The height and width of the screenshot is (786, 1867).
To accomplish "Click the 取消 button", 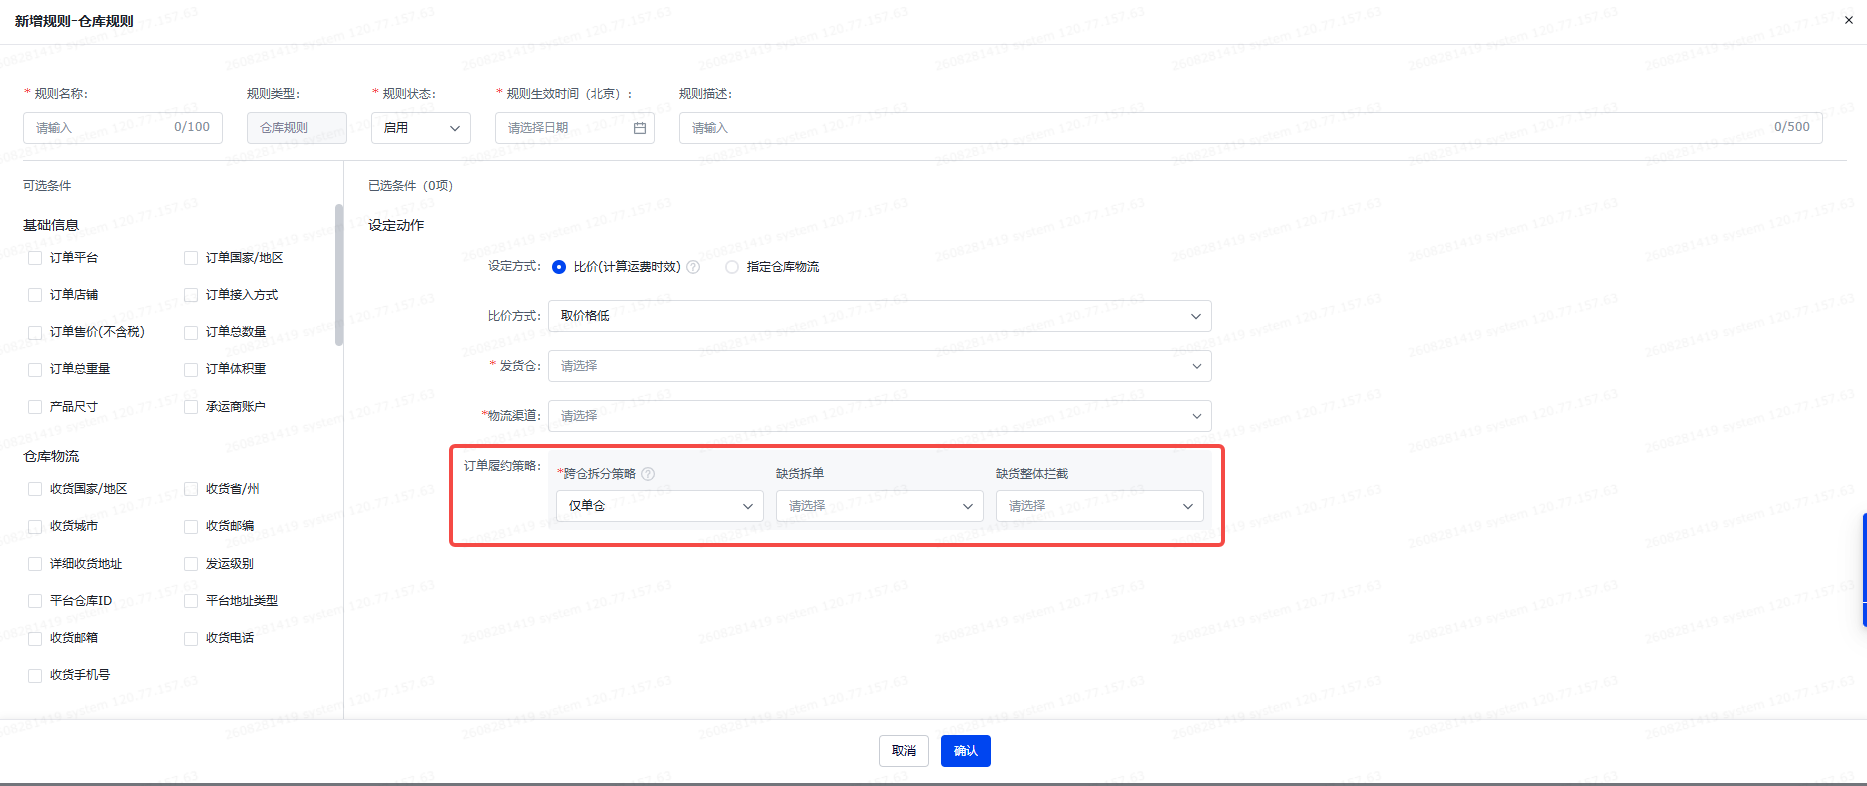I will coord(904,751).
